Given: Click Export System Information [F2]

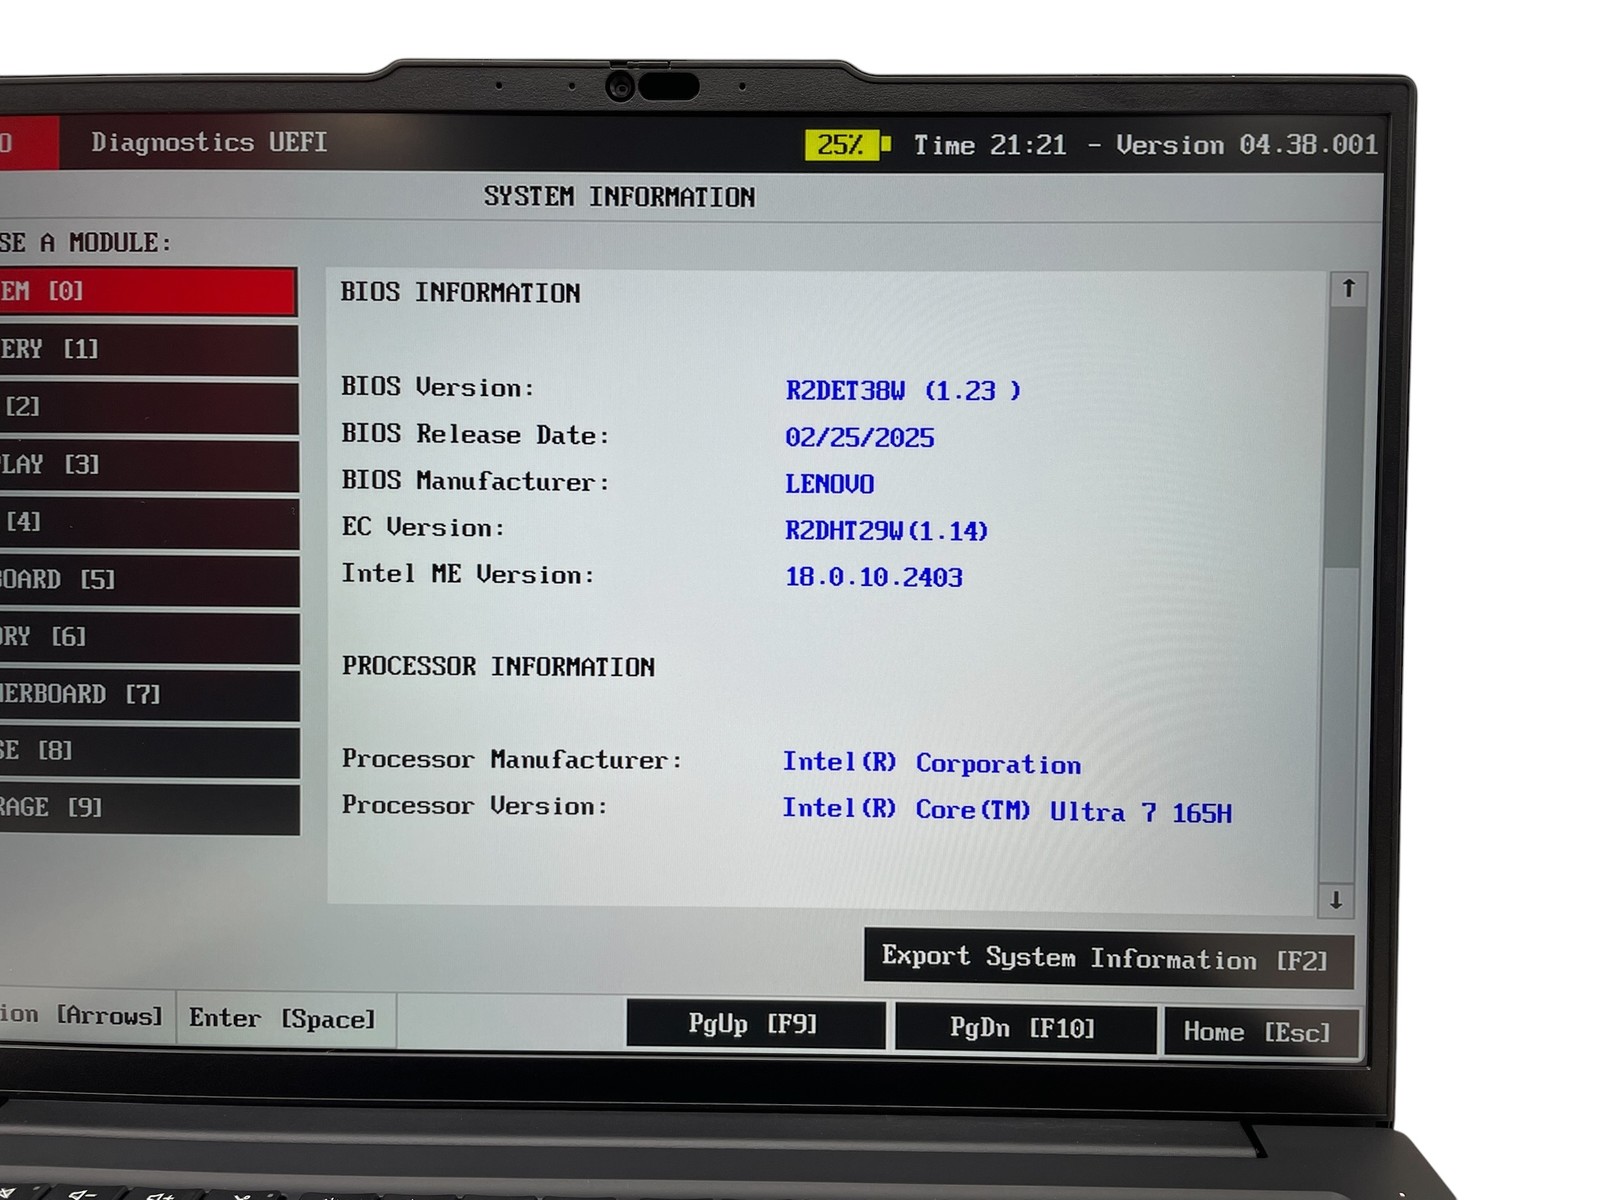Looking at the screenshot, I should (x=1108, y=959).
